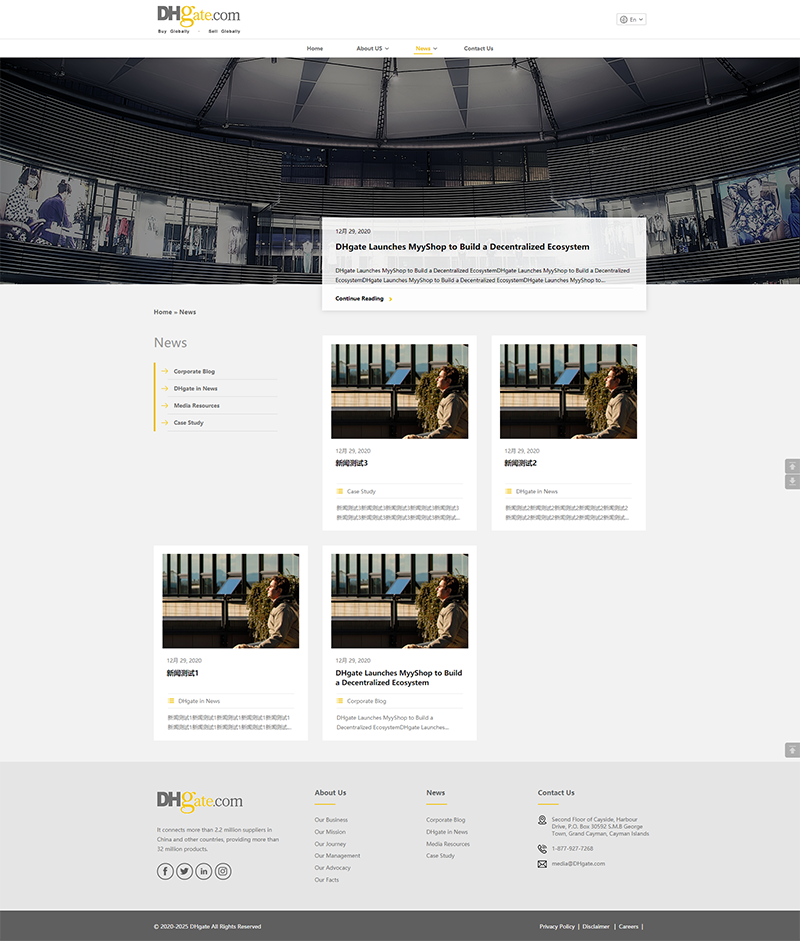Click the globe icon in the language selector

(624, 20)
